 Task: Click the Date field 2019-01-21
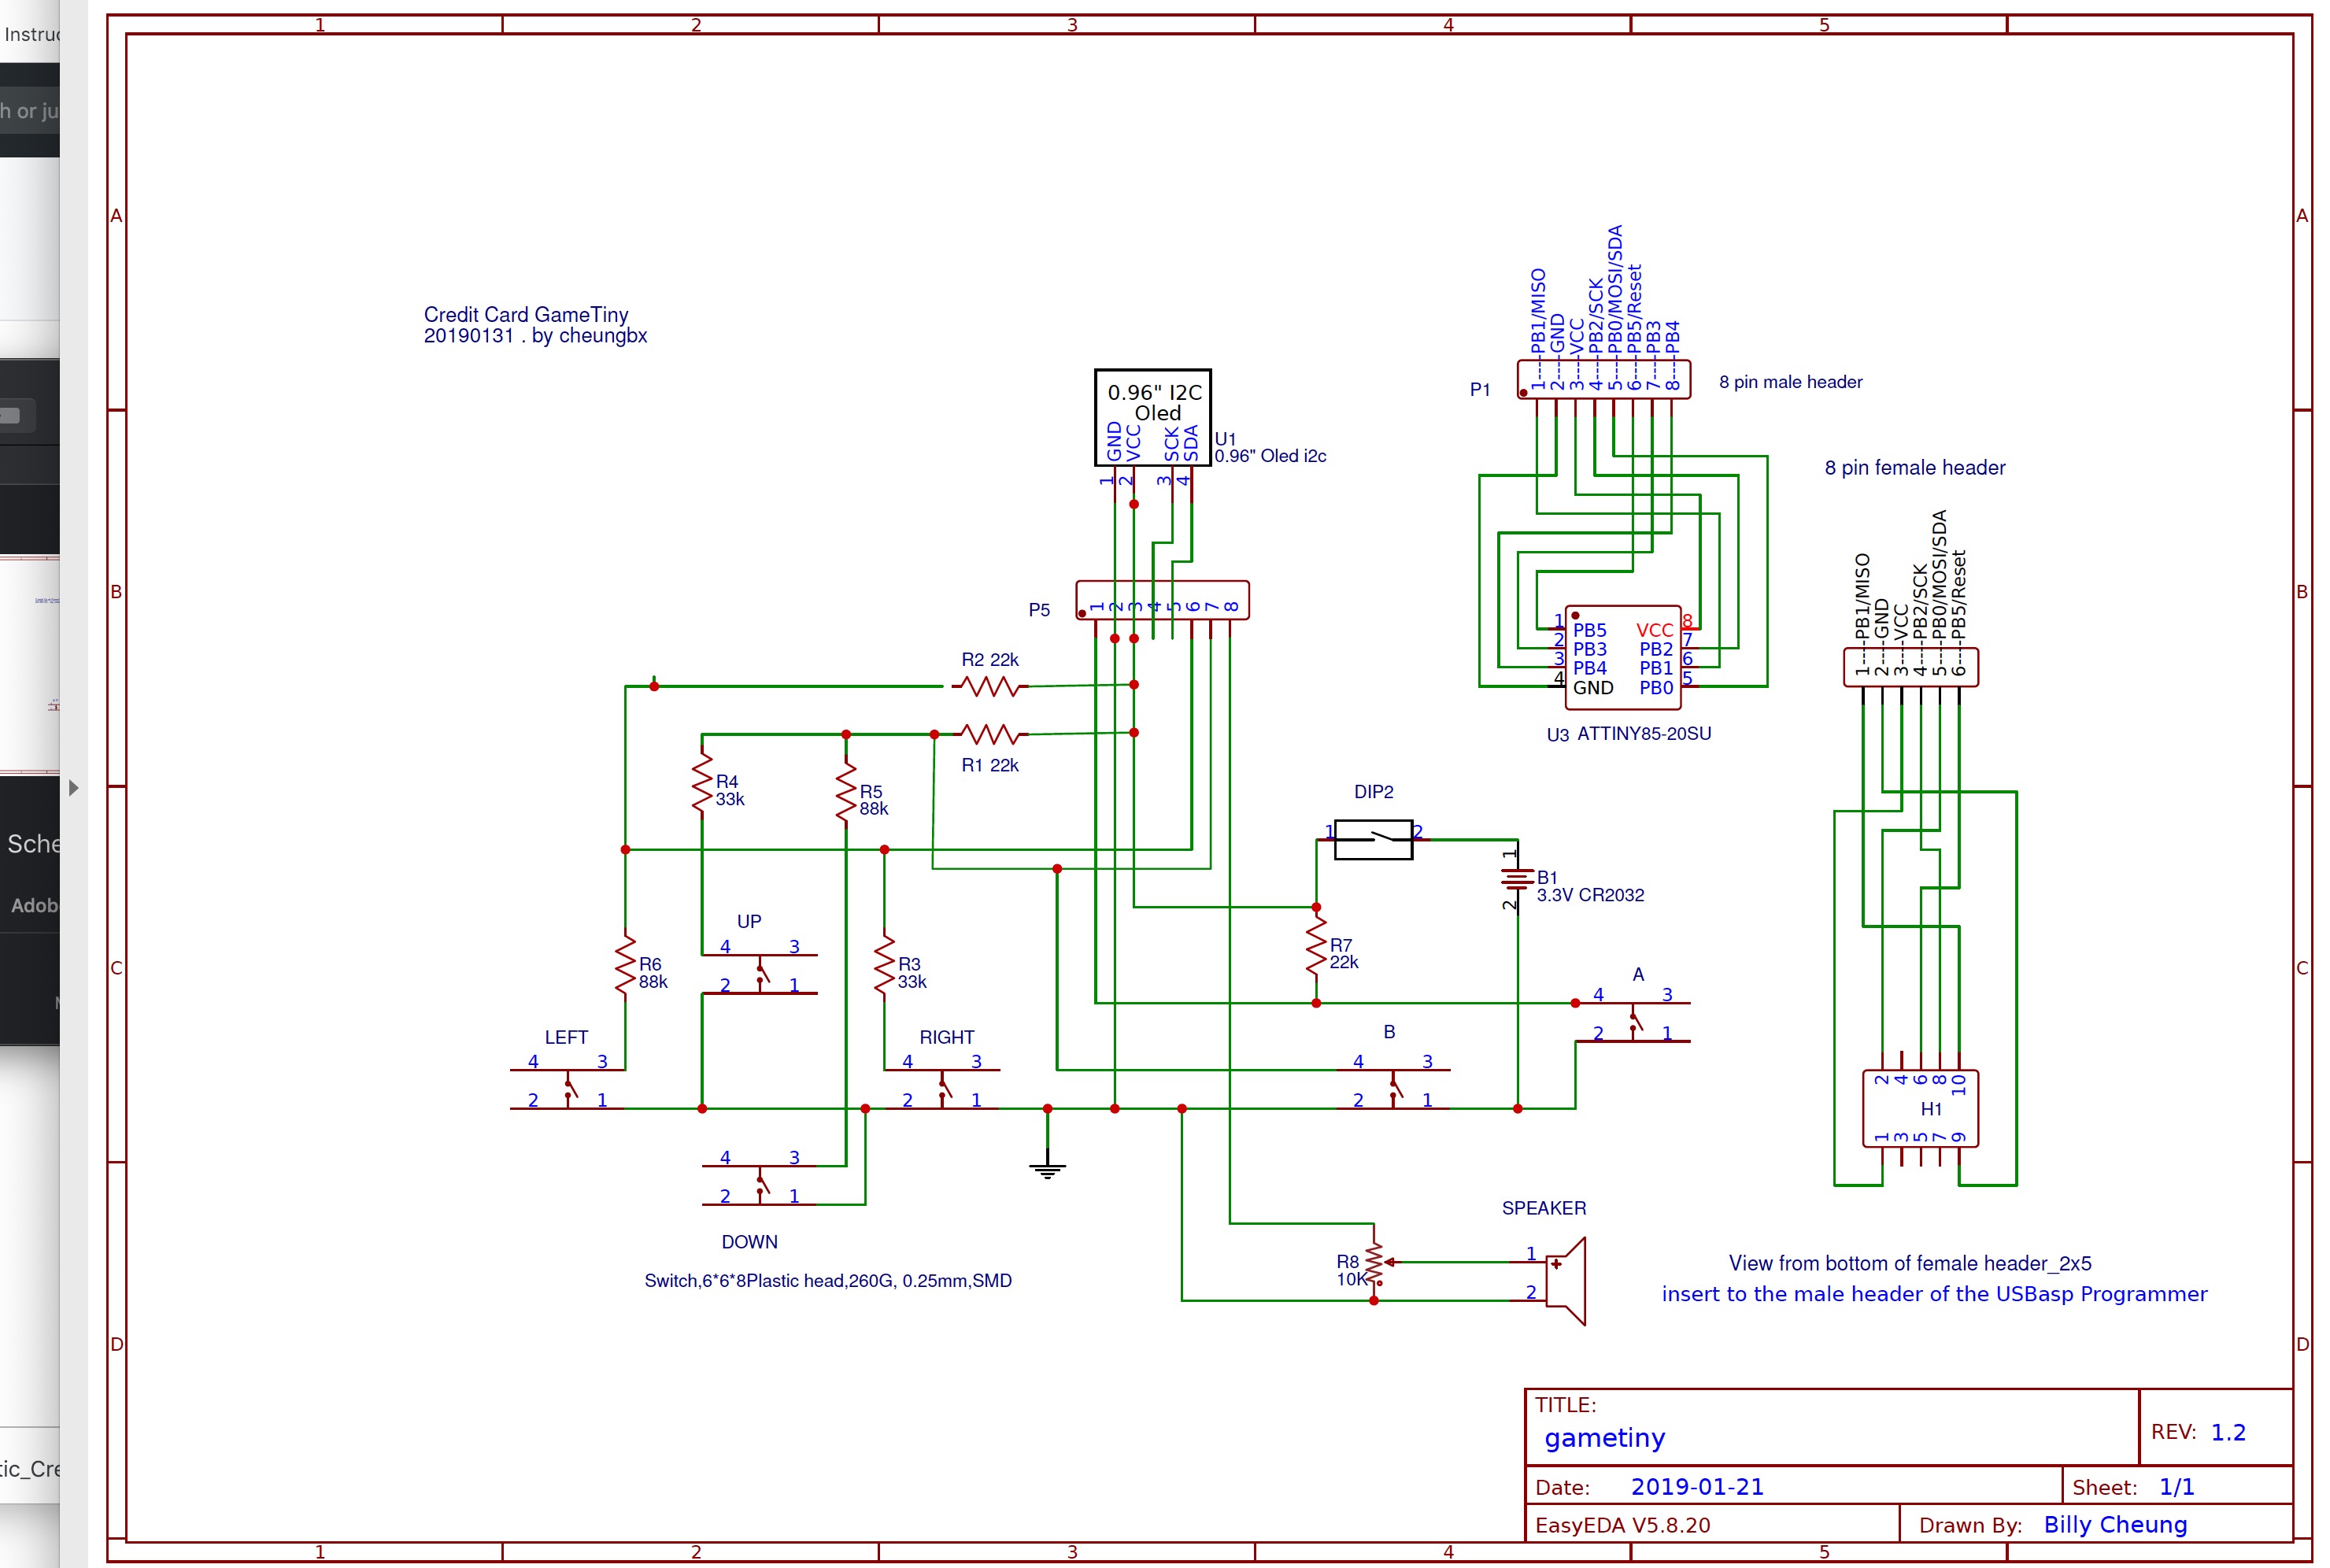1697,1486
